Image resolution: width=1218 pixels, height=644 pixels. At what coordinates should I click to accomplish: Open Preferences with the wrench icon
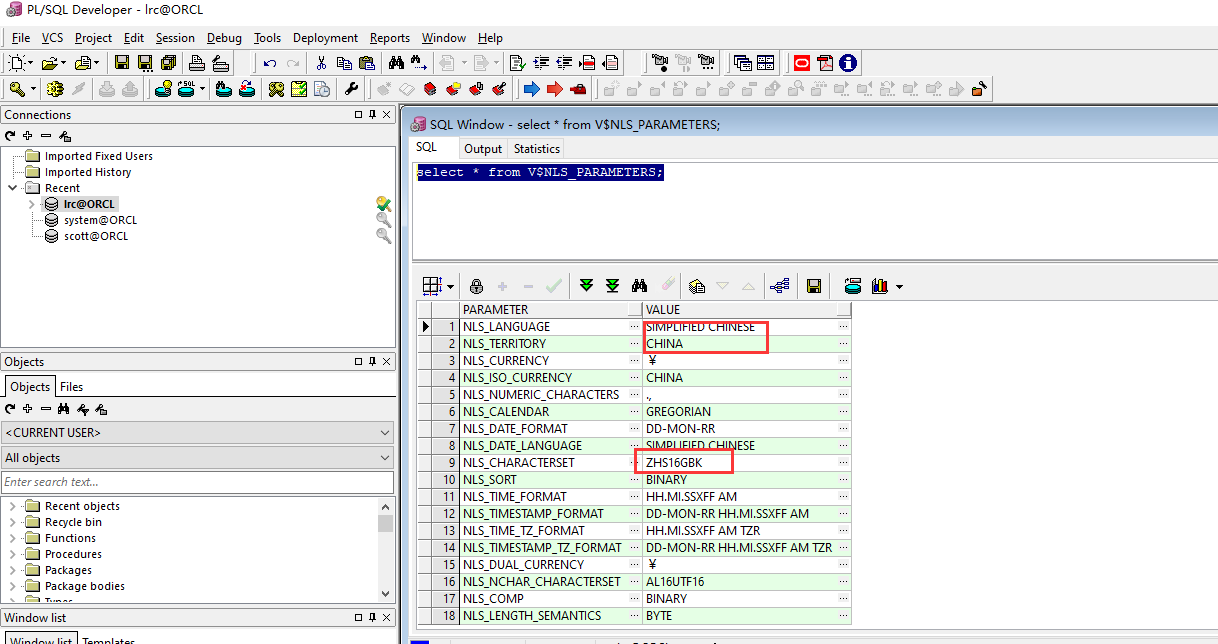click(351, 89)
